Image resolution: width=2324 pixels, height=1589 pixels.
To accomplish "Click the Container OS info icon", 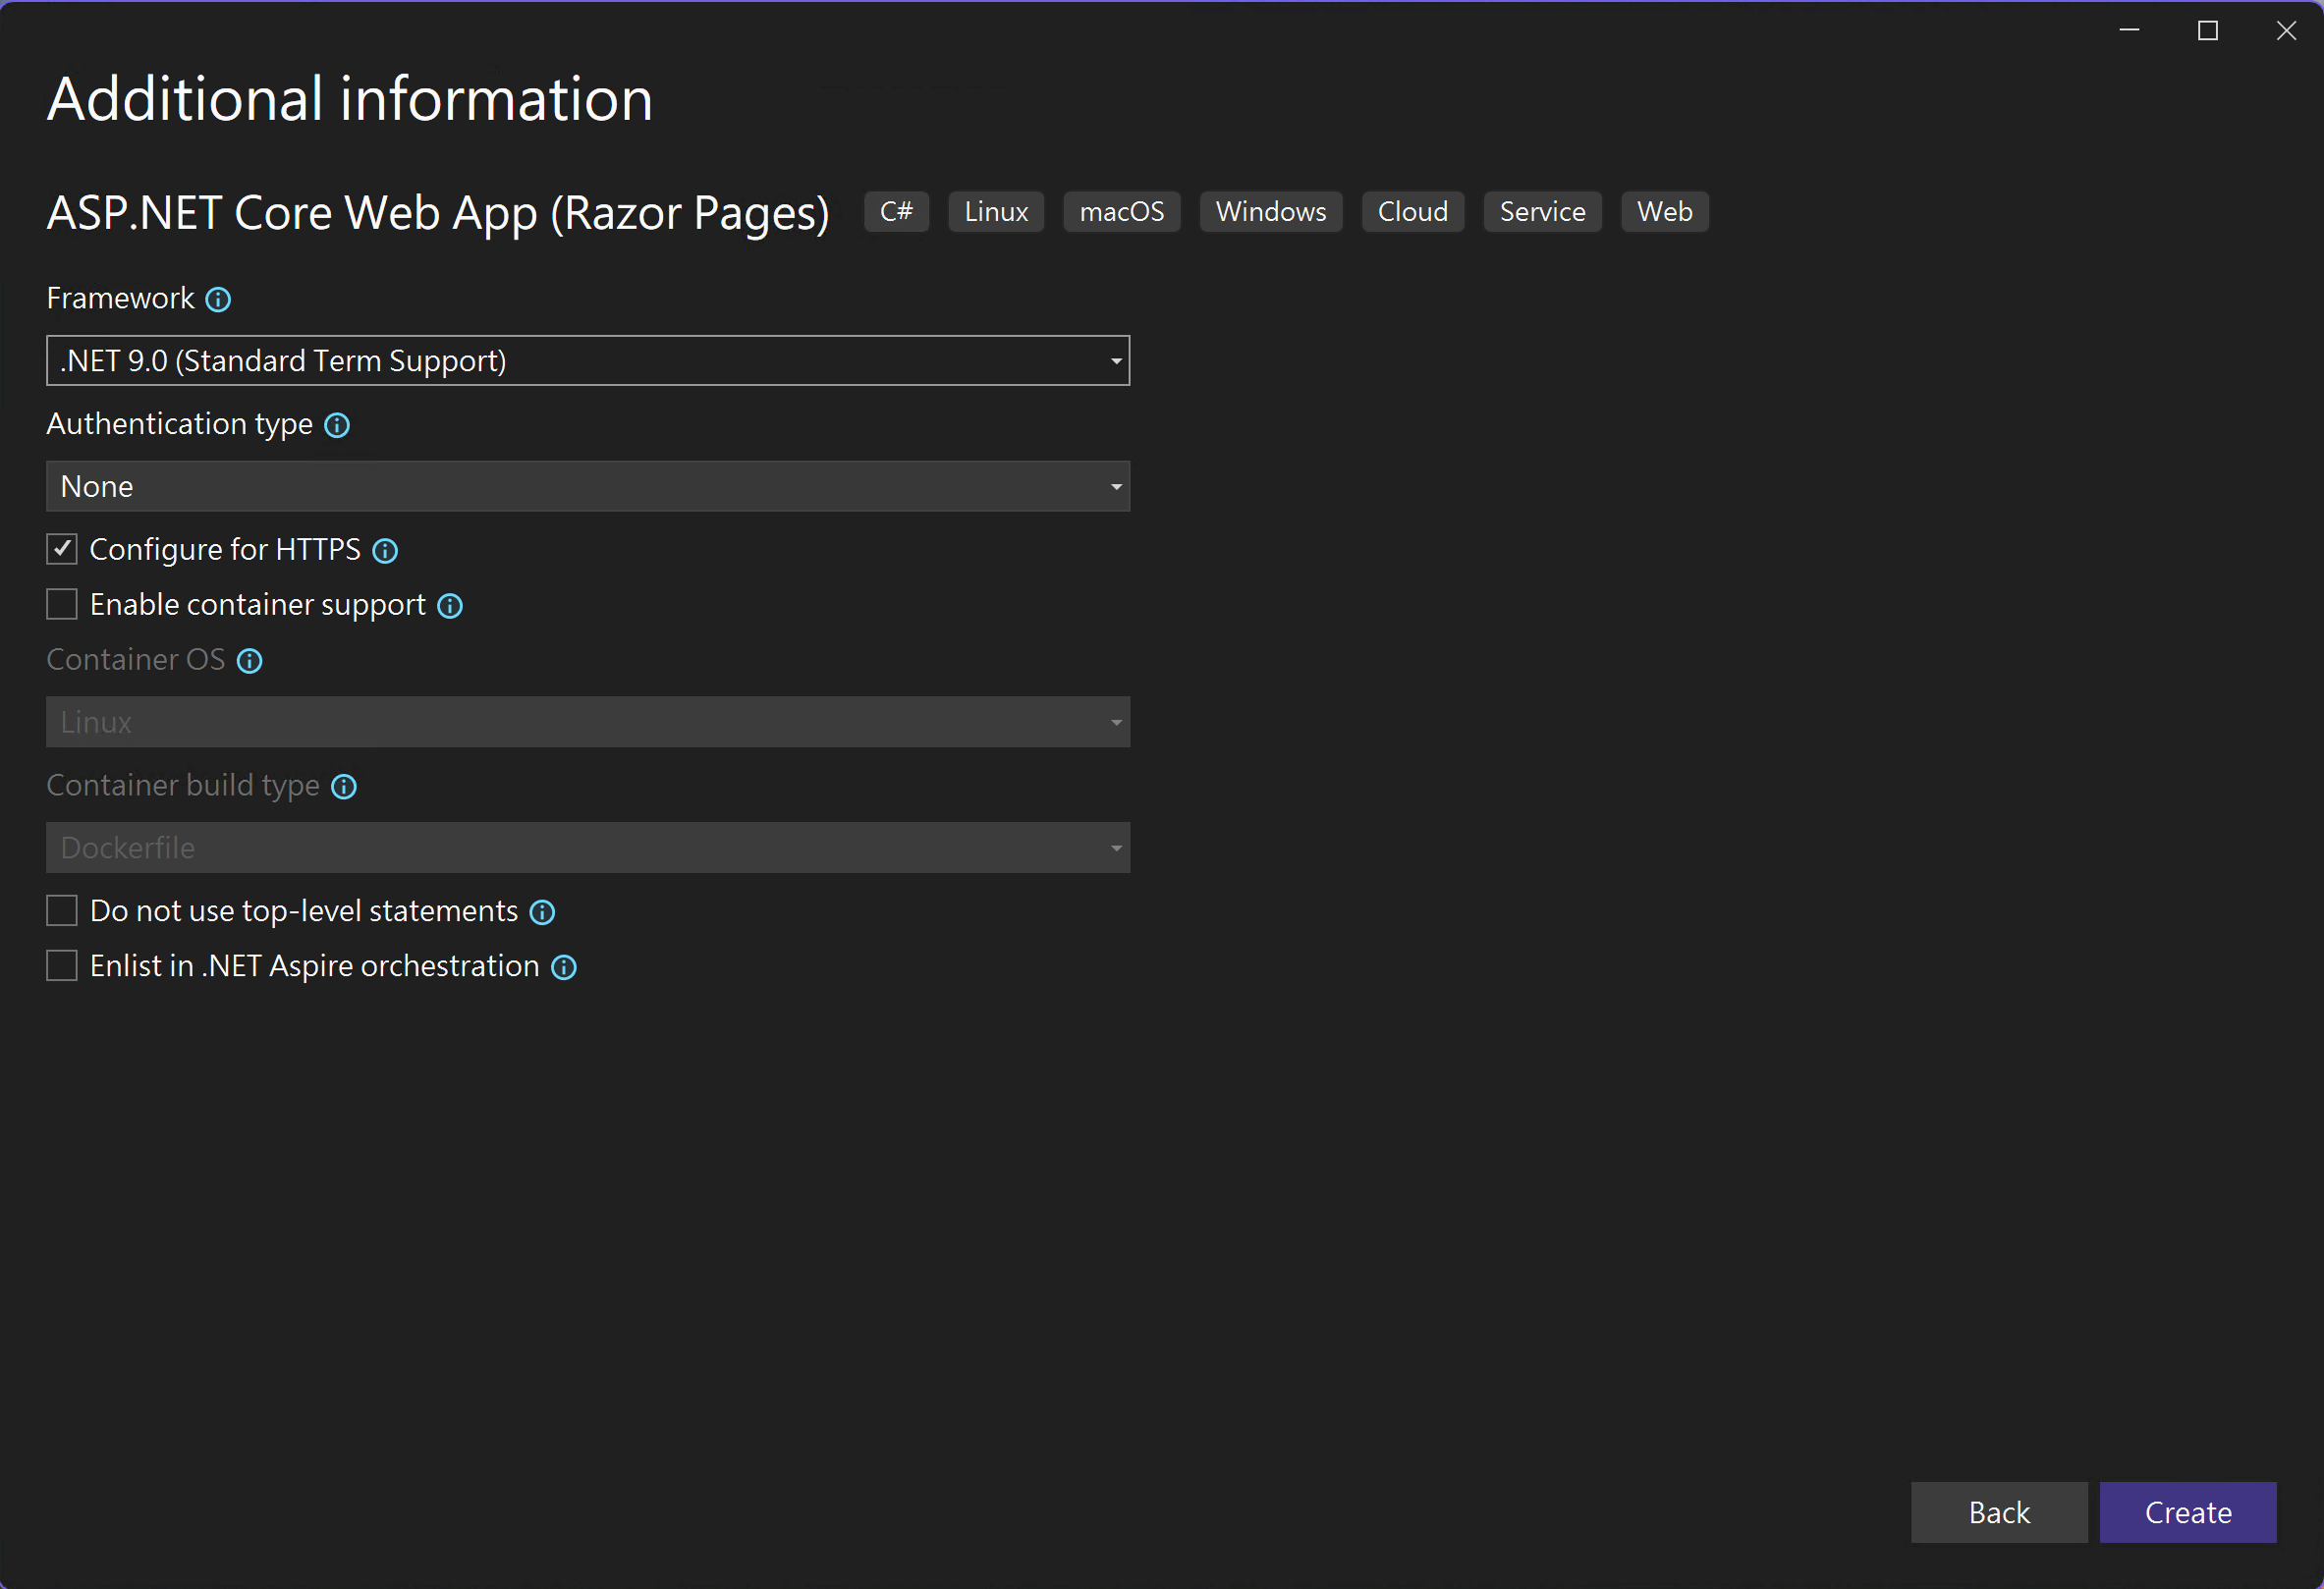I will pos(249,661).
